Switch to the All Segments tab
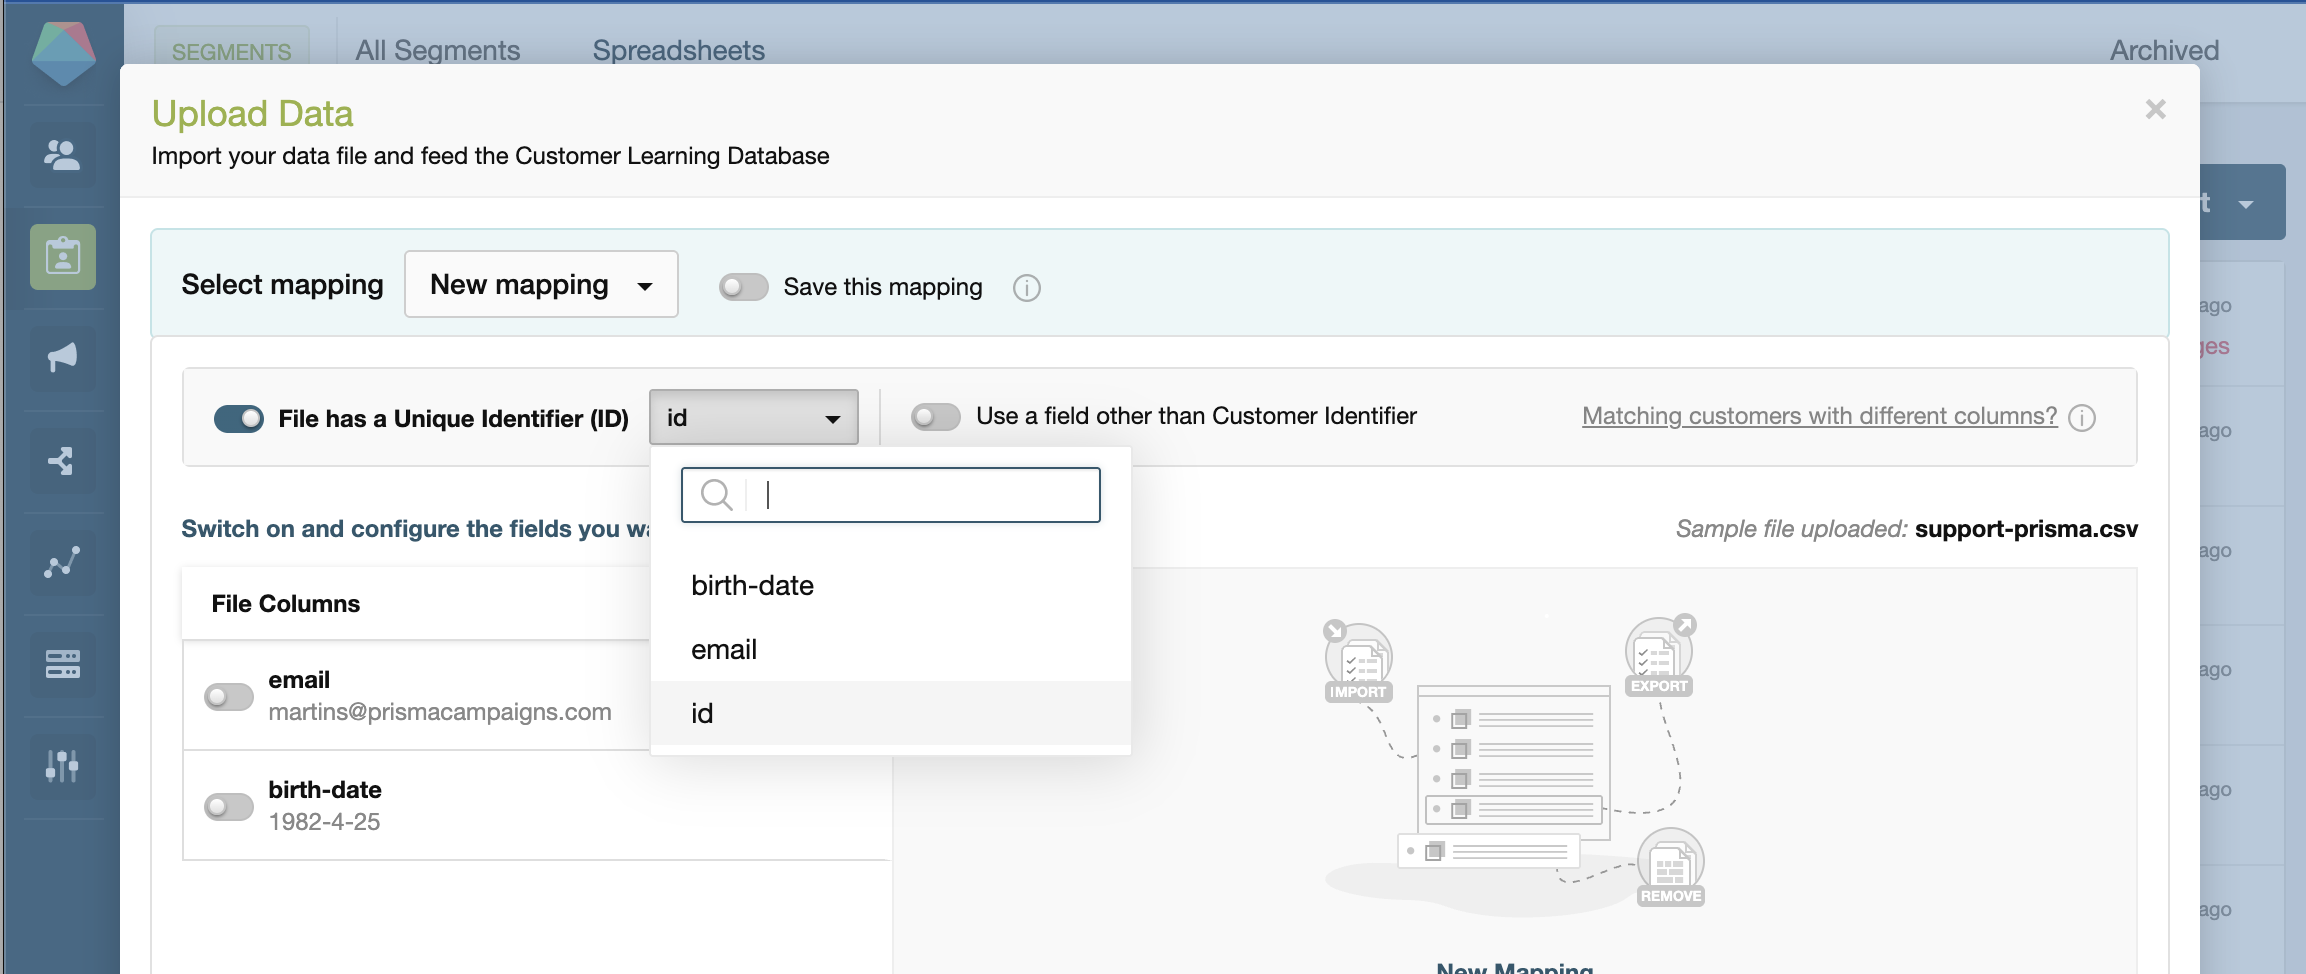 point(438,50)
